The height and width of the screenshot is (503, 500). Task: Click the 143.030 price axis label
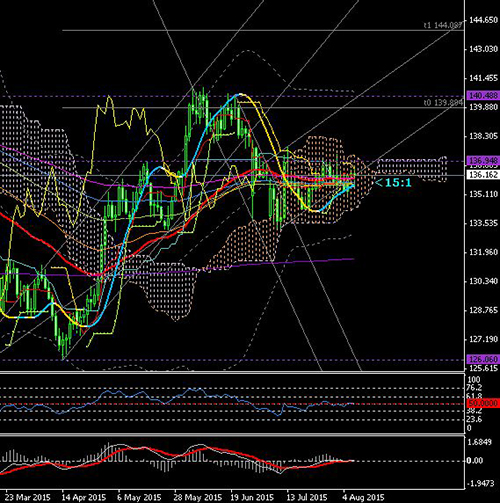[x=483, y=49]
